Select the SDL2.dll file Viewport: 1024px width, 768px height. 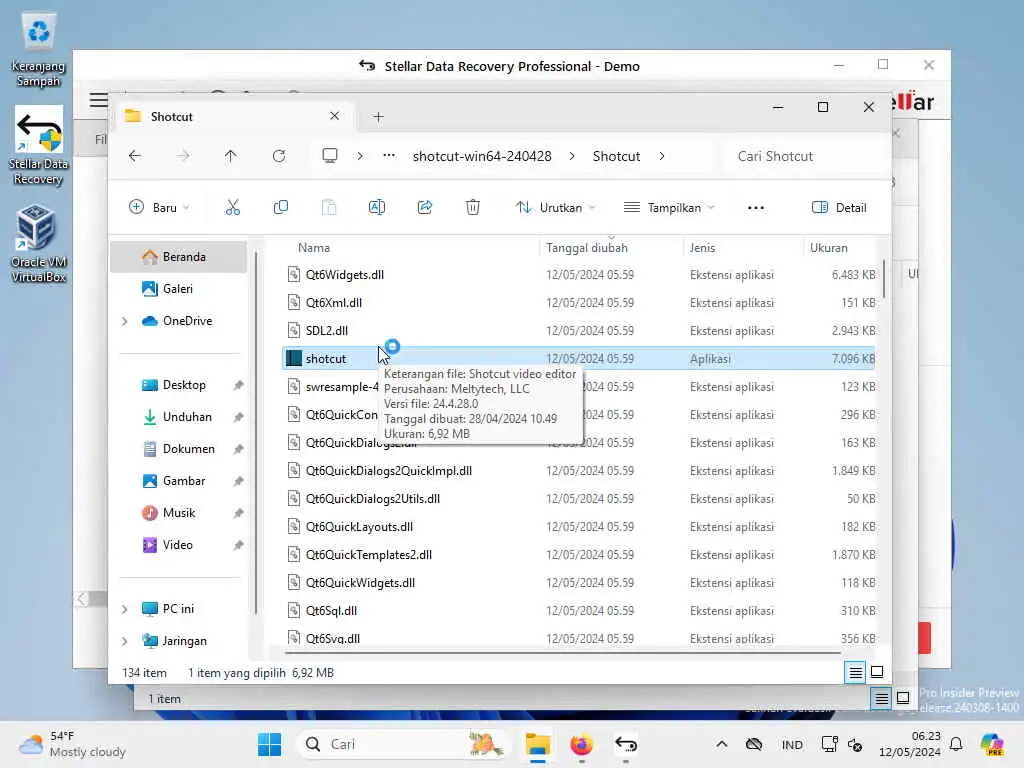[579, 331]
